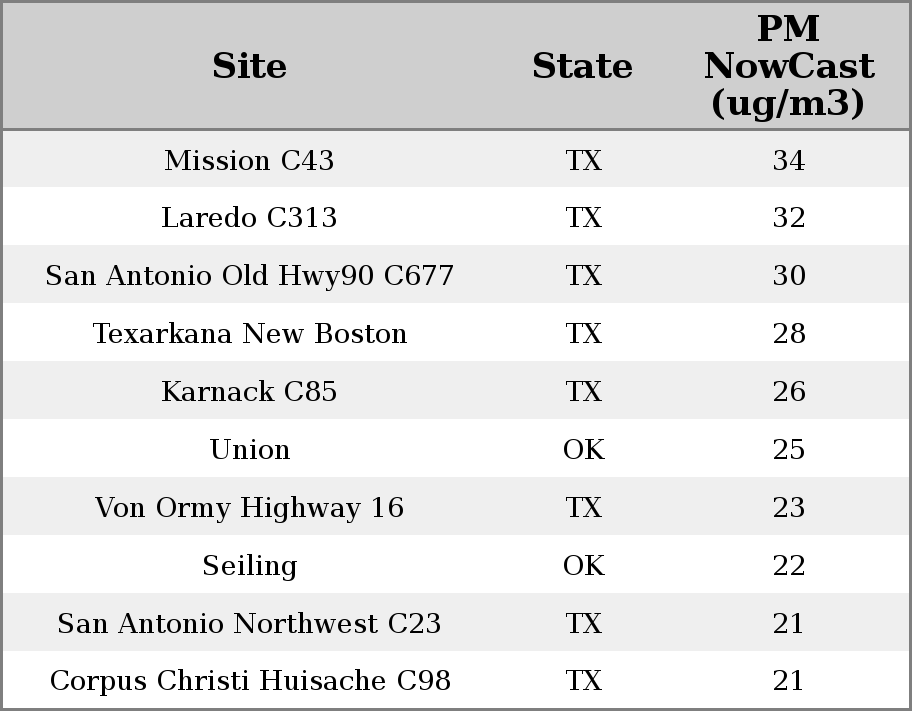Image resolution: width=912 pixels, height=711 pixels.
Task: Click San Antonio Old Hwy90 C677
Action: (249, 276)
